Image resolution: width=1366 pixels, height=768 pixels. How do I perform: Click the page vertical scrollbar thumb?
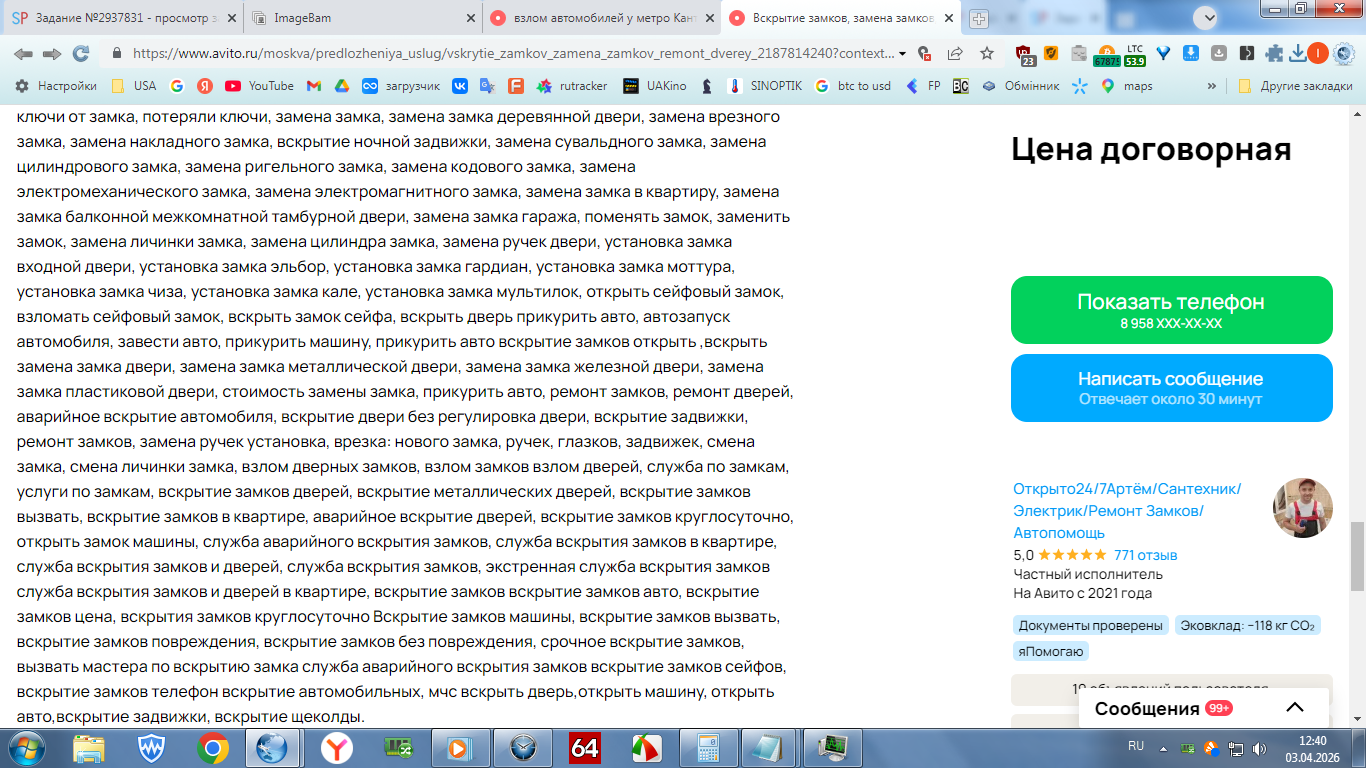tap(1357, 556)
